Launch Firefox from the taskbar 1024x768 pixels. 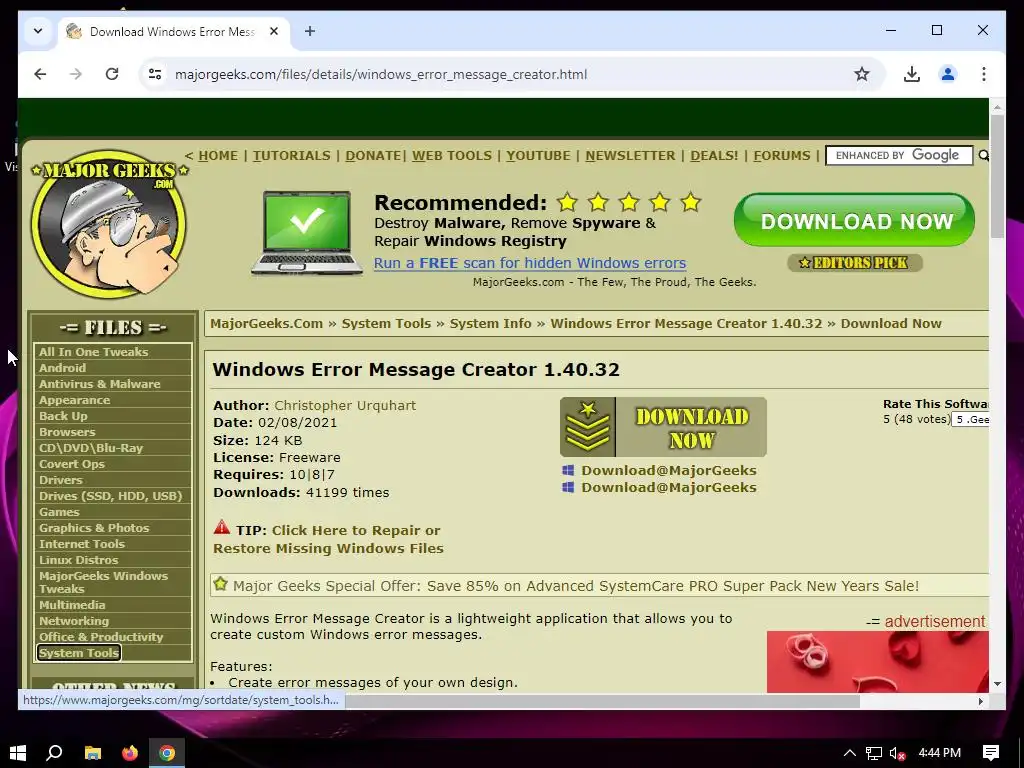pyautogui.click(x=130, y=753)
